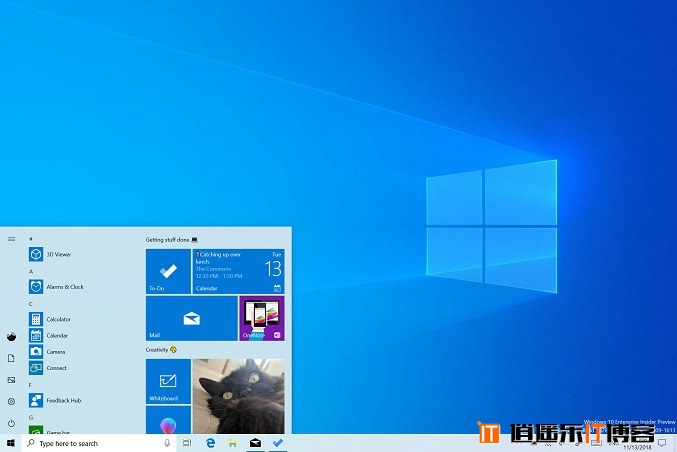
Task: Open the Paint 3D tile below Whiteboard
Action: point(168,420)
